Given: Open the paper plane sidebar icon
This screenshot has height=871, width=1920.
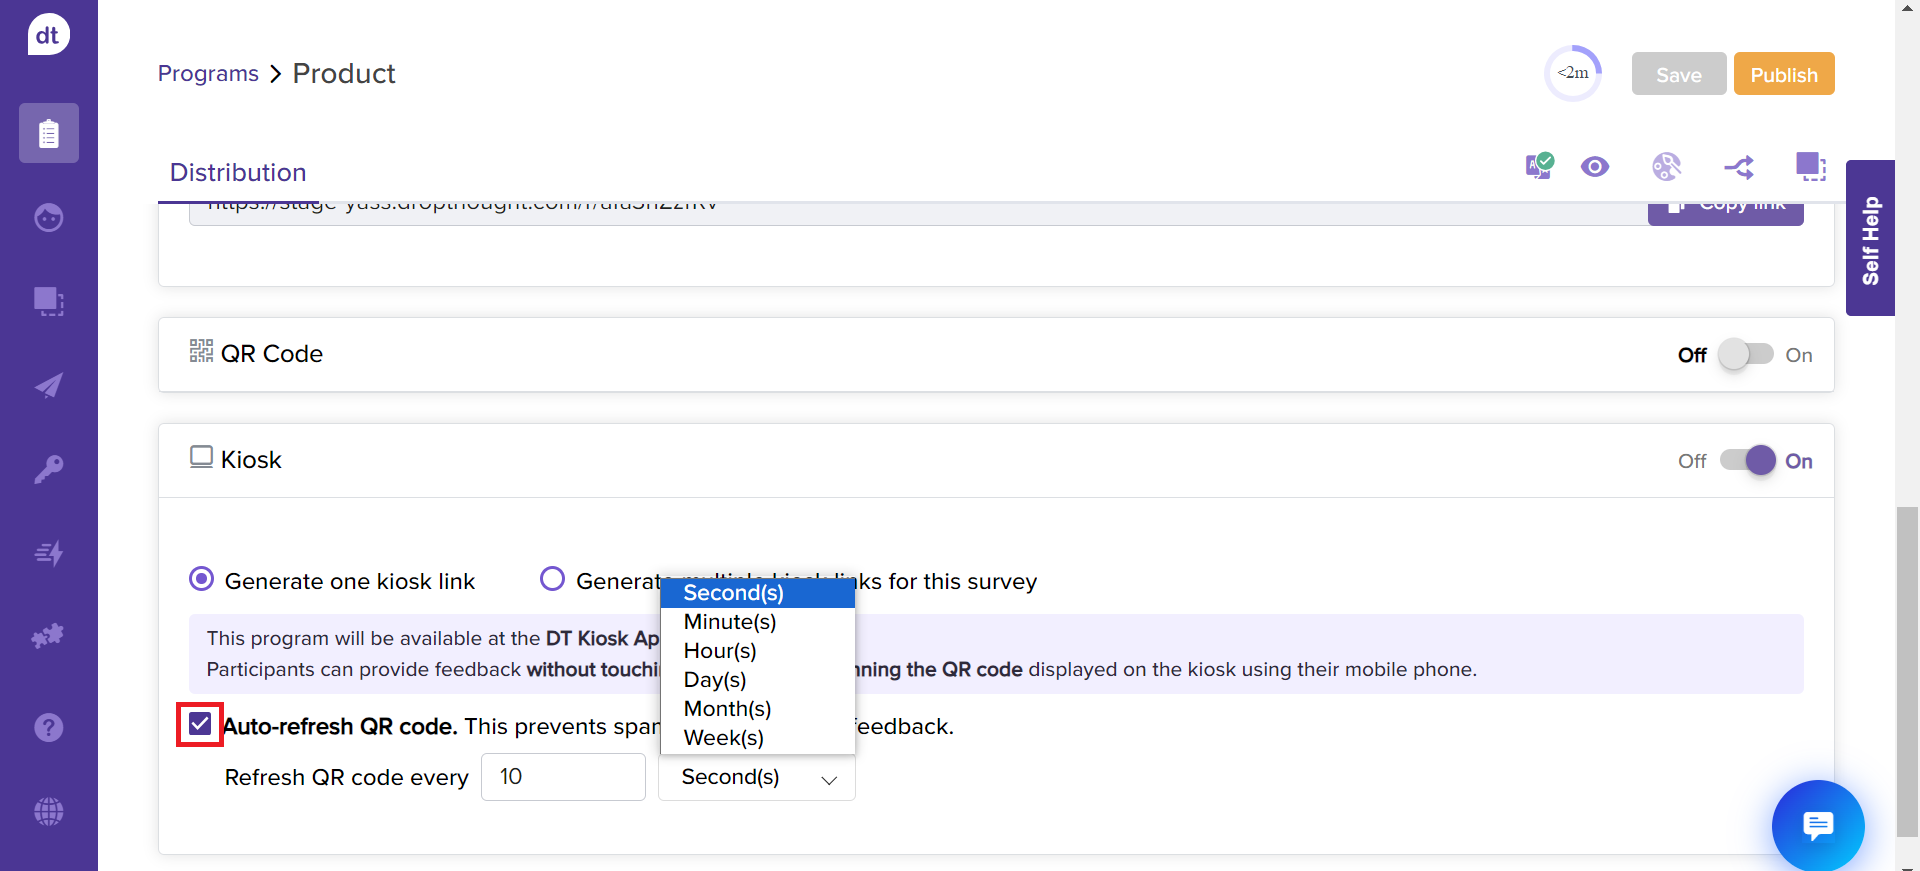Looking at the screenshot, I should coord(48,385).
